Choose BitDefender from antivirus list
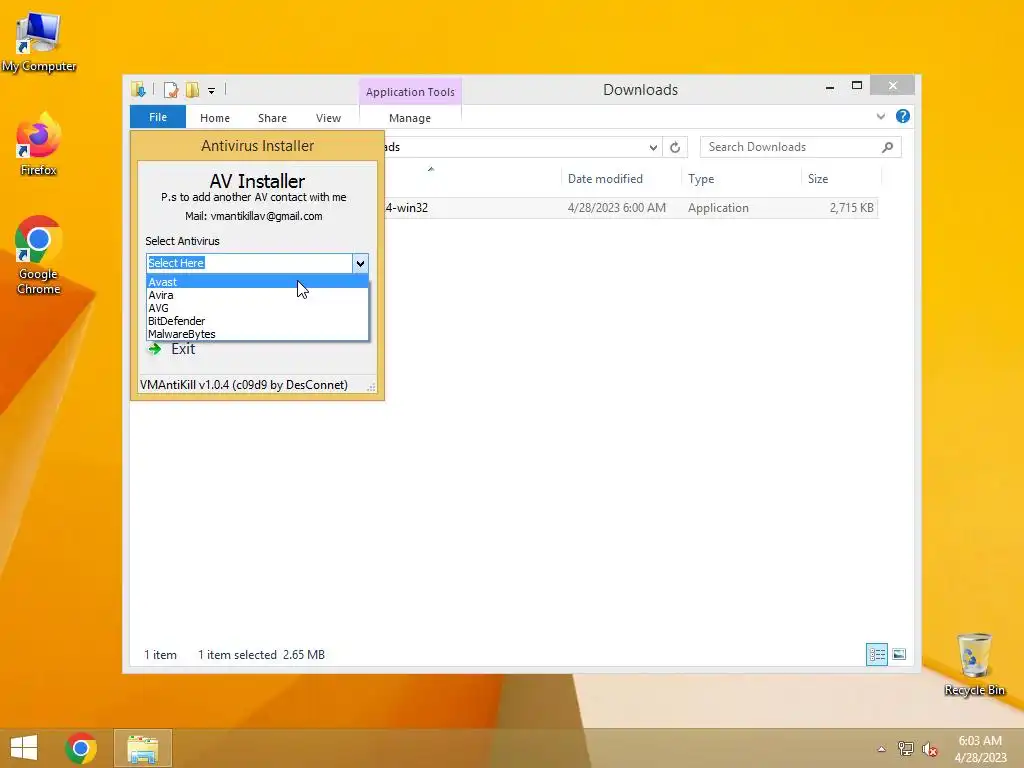 click(257, 321)
